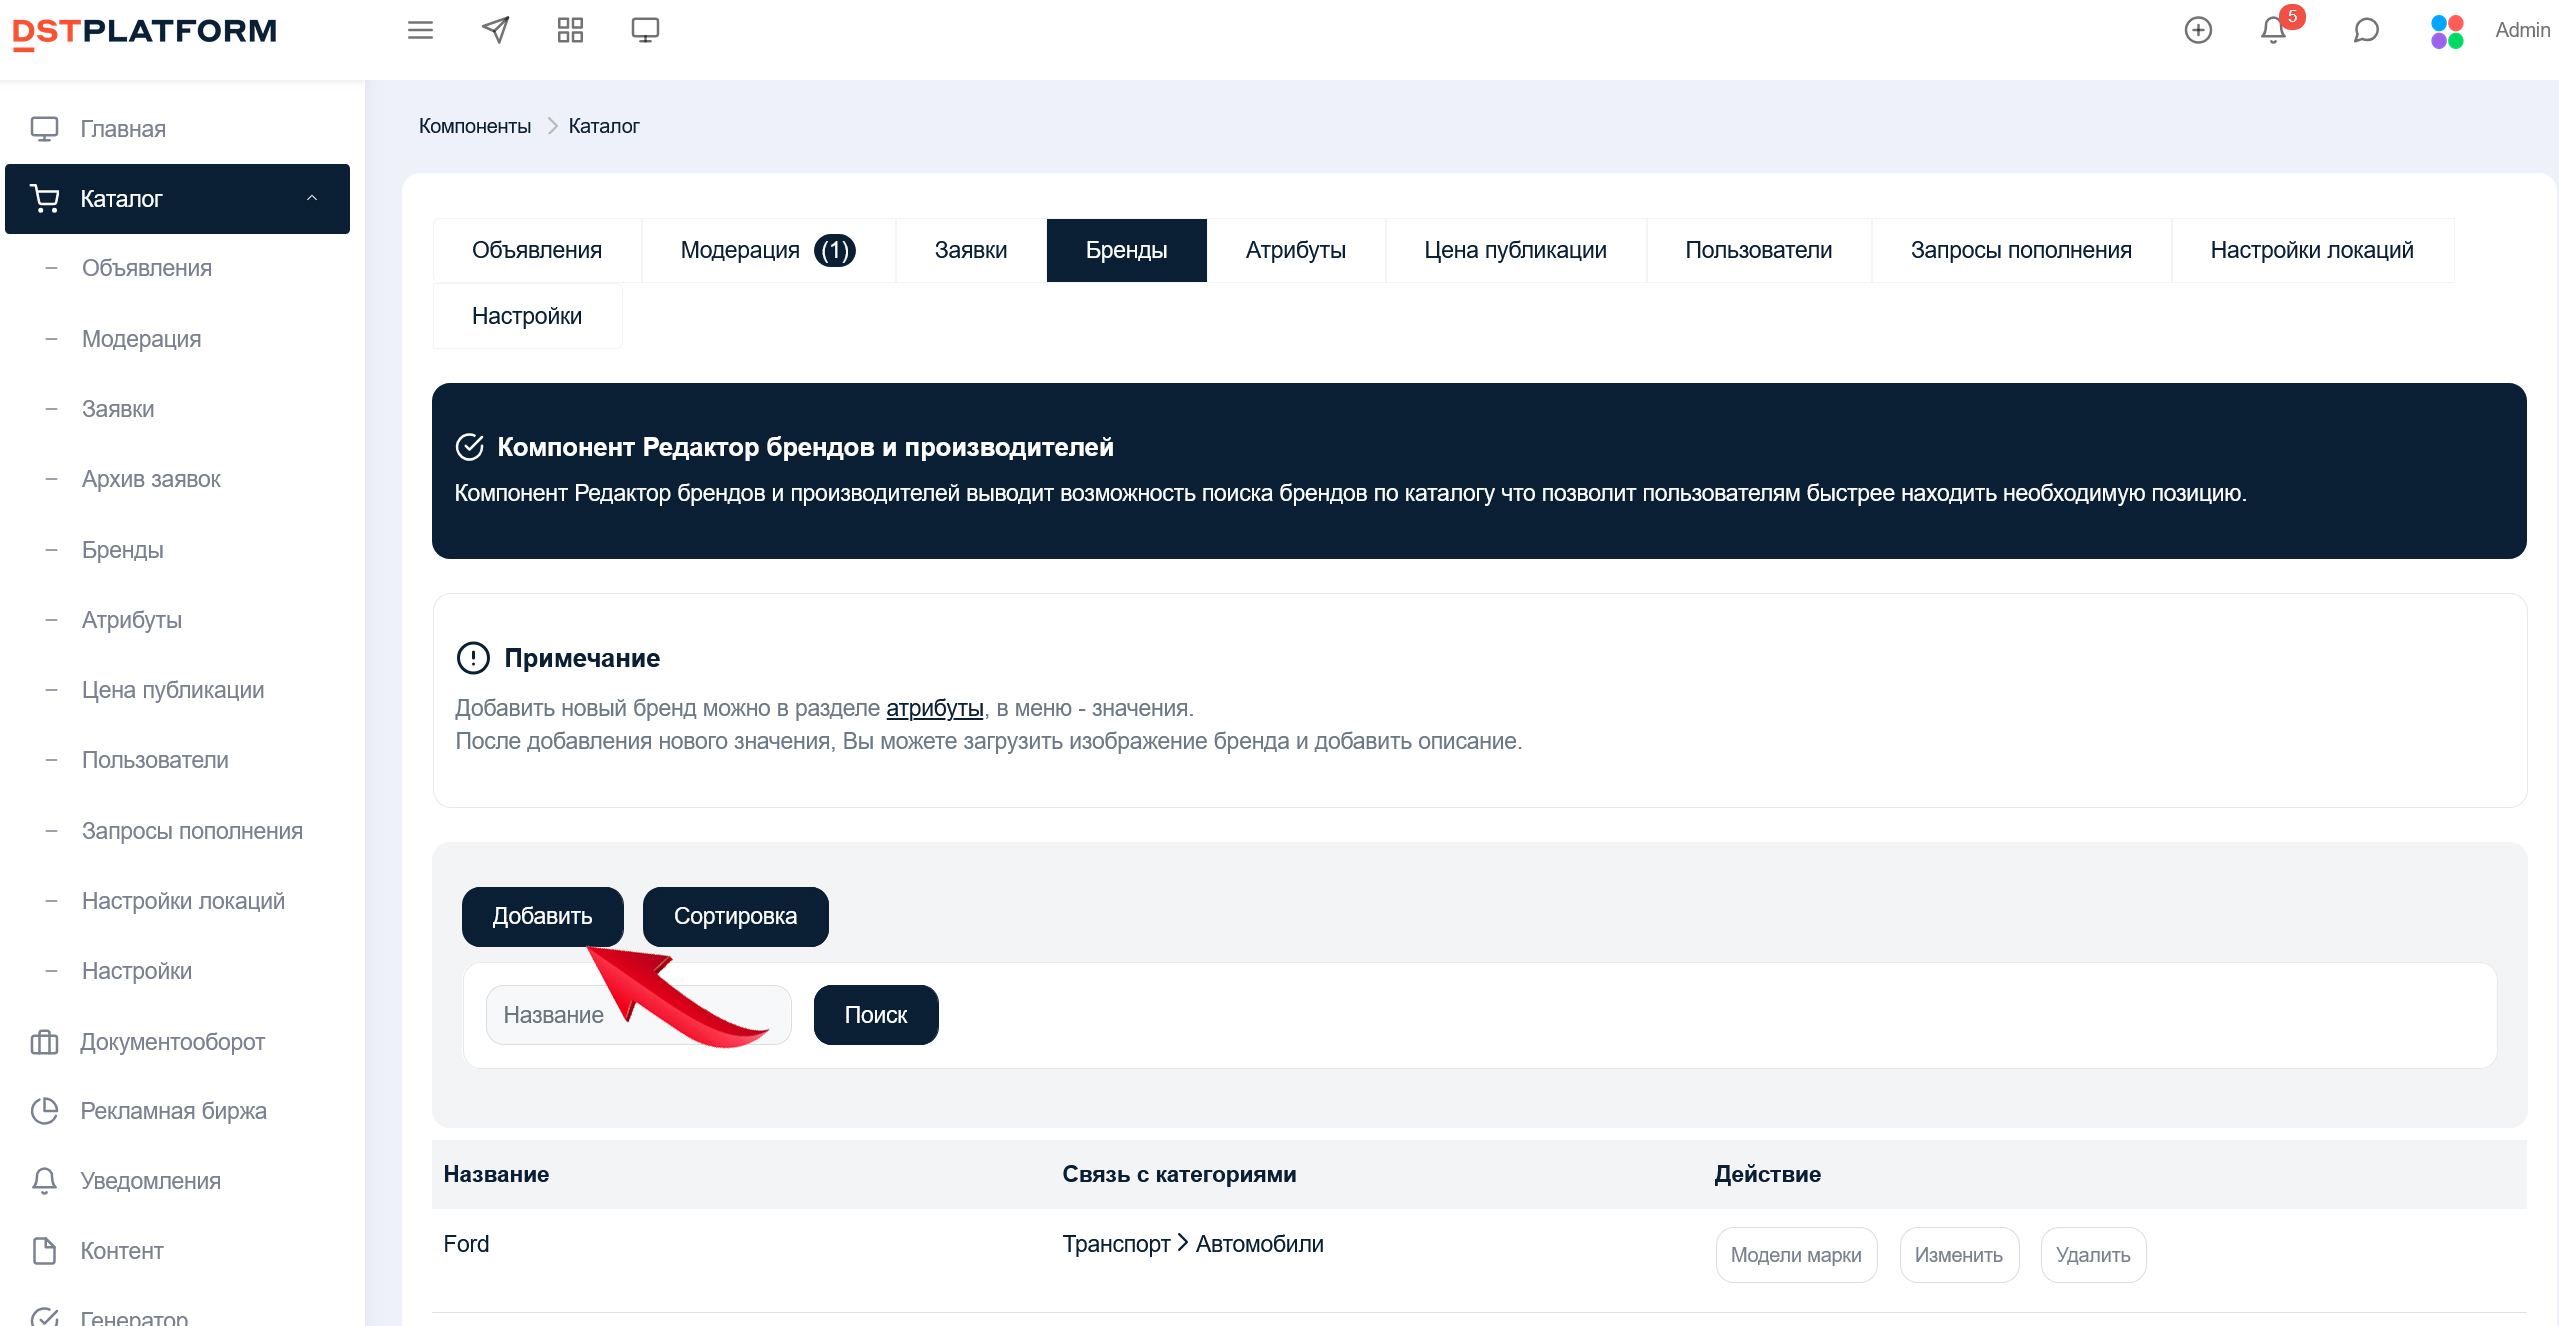Open the chat bubble icon

[x=2365, y=30]
